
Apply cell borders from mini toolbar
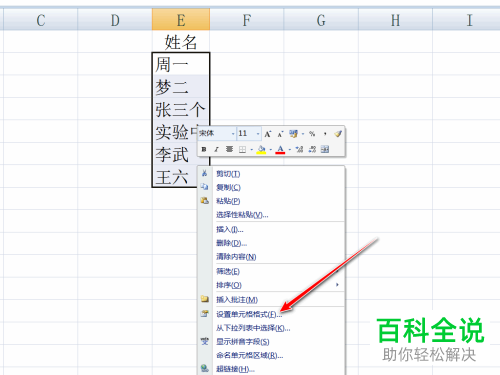(x=242, y=149)
